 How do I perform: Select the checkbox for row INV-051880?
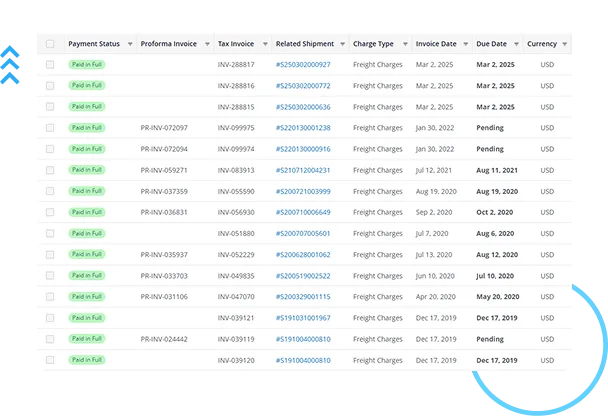[x=50, y=233]
